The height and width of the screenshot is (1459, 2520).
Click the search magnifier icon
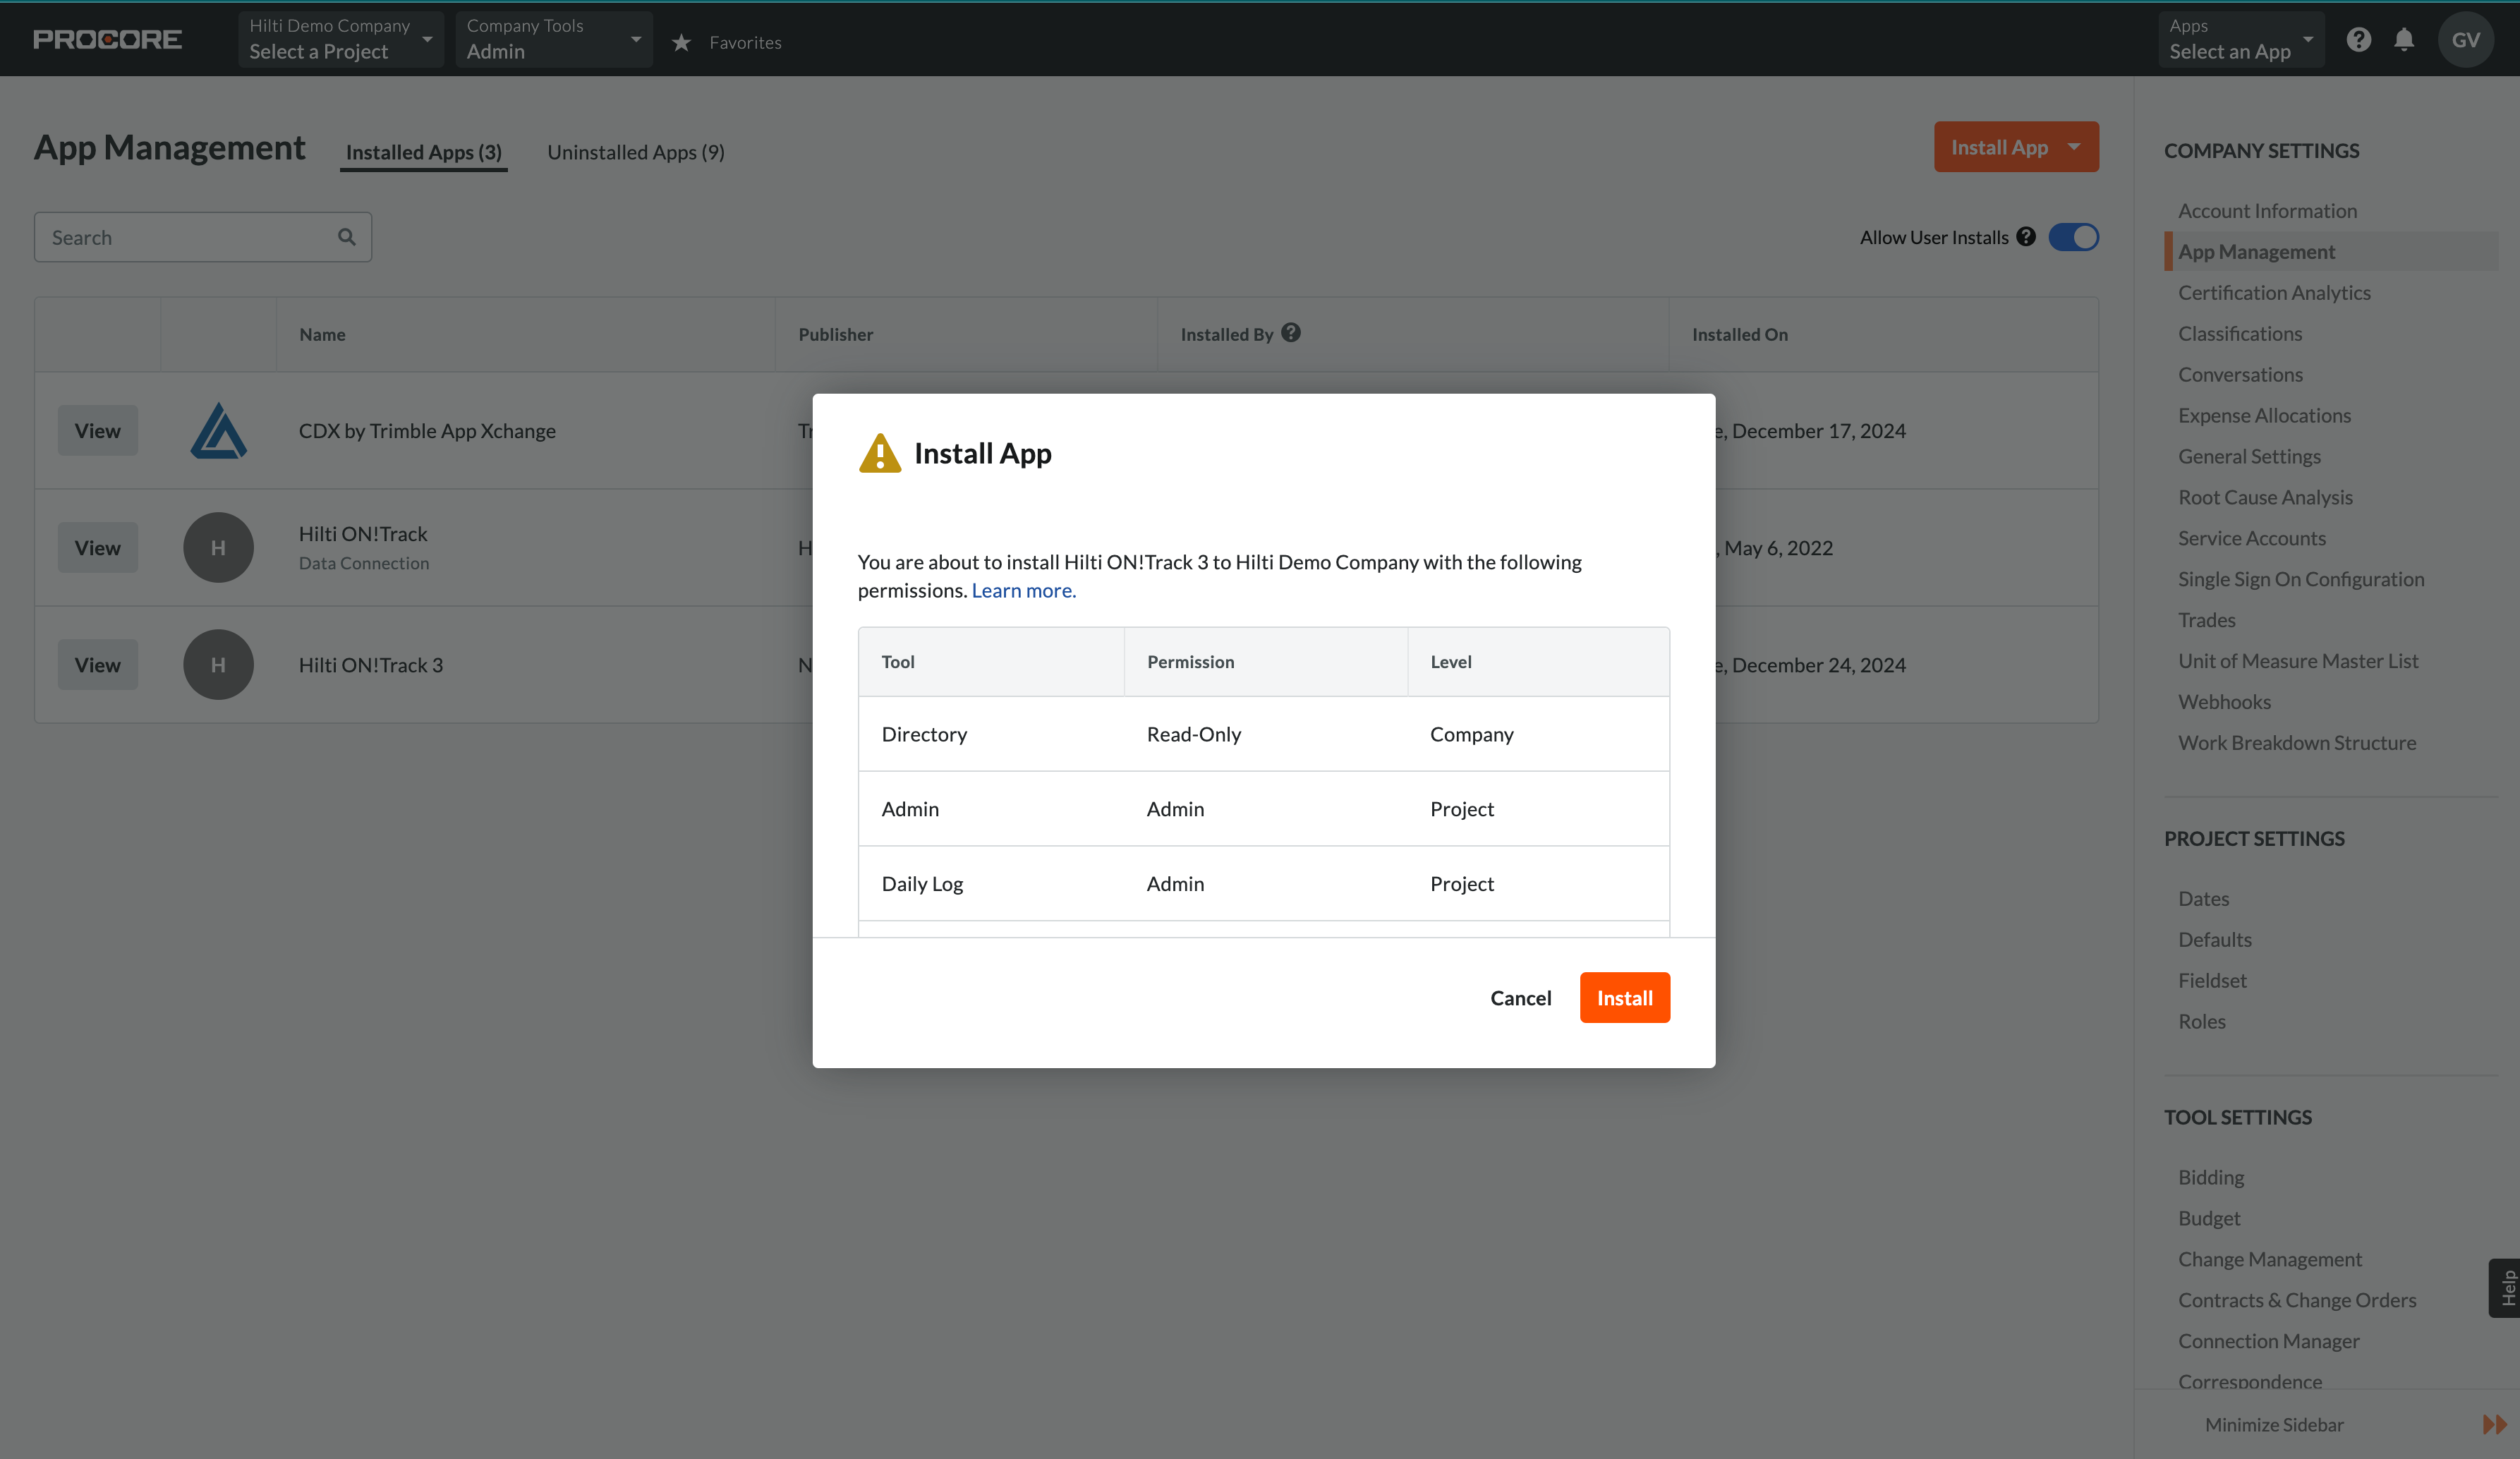click(x=347, y=237)
